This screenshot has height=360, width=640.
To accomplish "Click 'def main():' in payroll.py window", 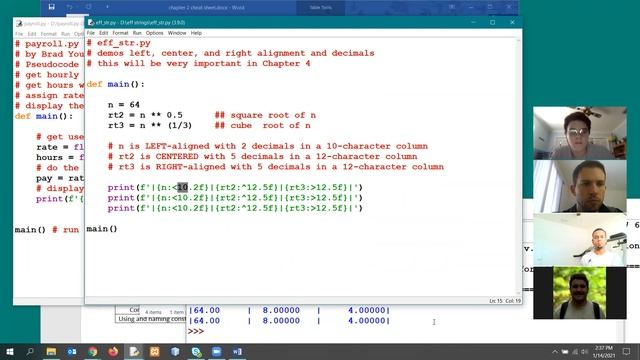I will (x=44, y=116).
